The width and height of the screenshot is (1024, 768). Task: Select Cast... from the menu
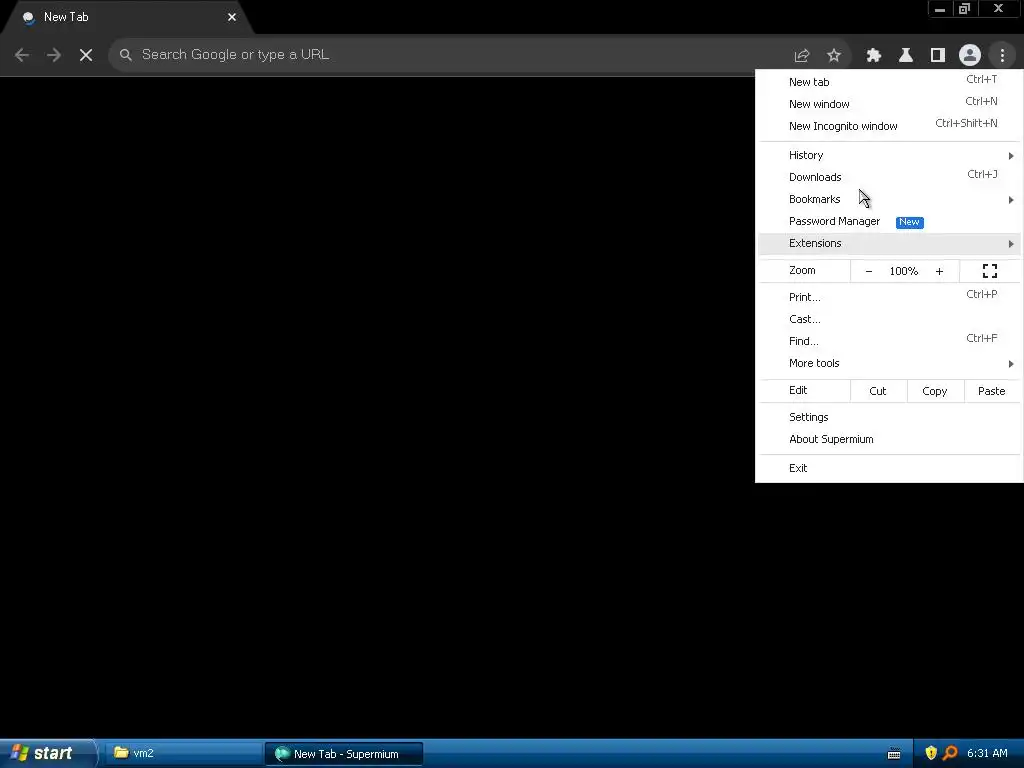pyautogui.click(x=889, y=319)
